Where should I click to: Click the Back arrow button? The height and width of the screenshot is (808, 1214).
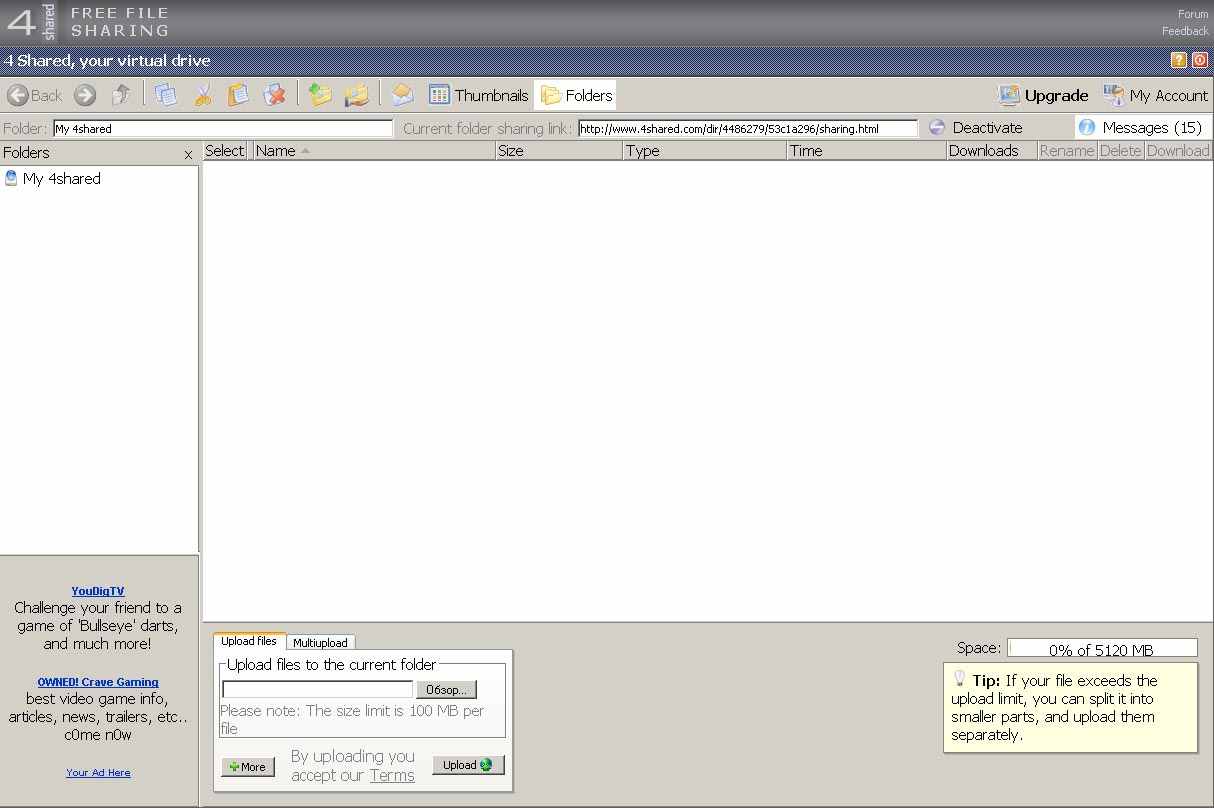tap(35, 95)
